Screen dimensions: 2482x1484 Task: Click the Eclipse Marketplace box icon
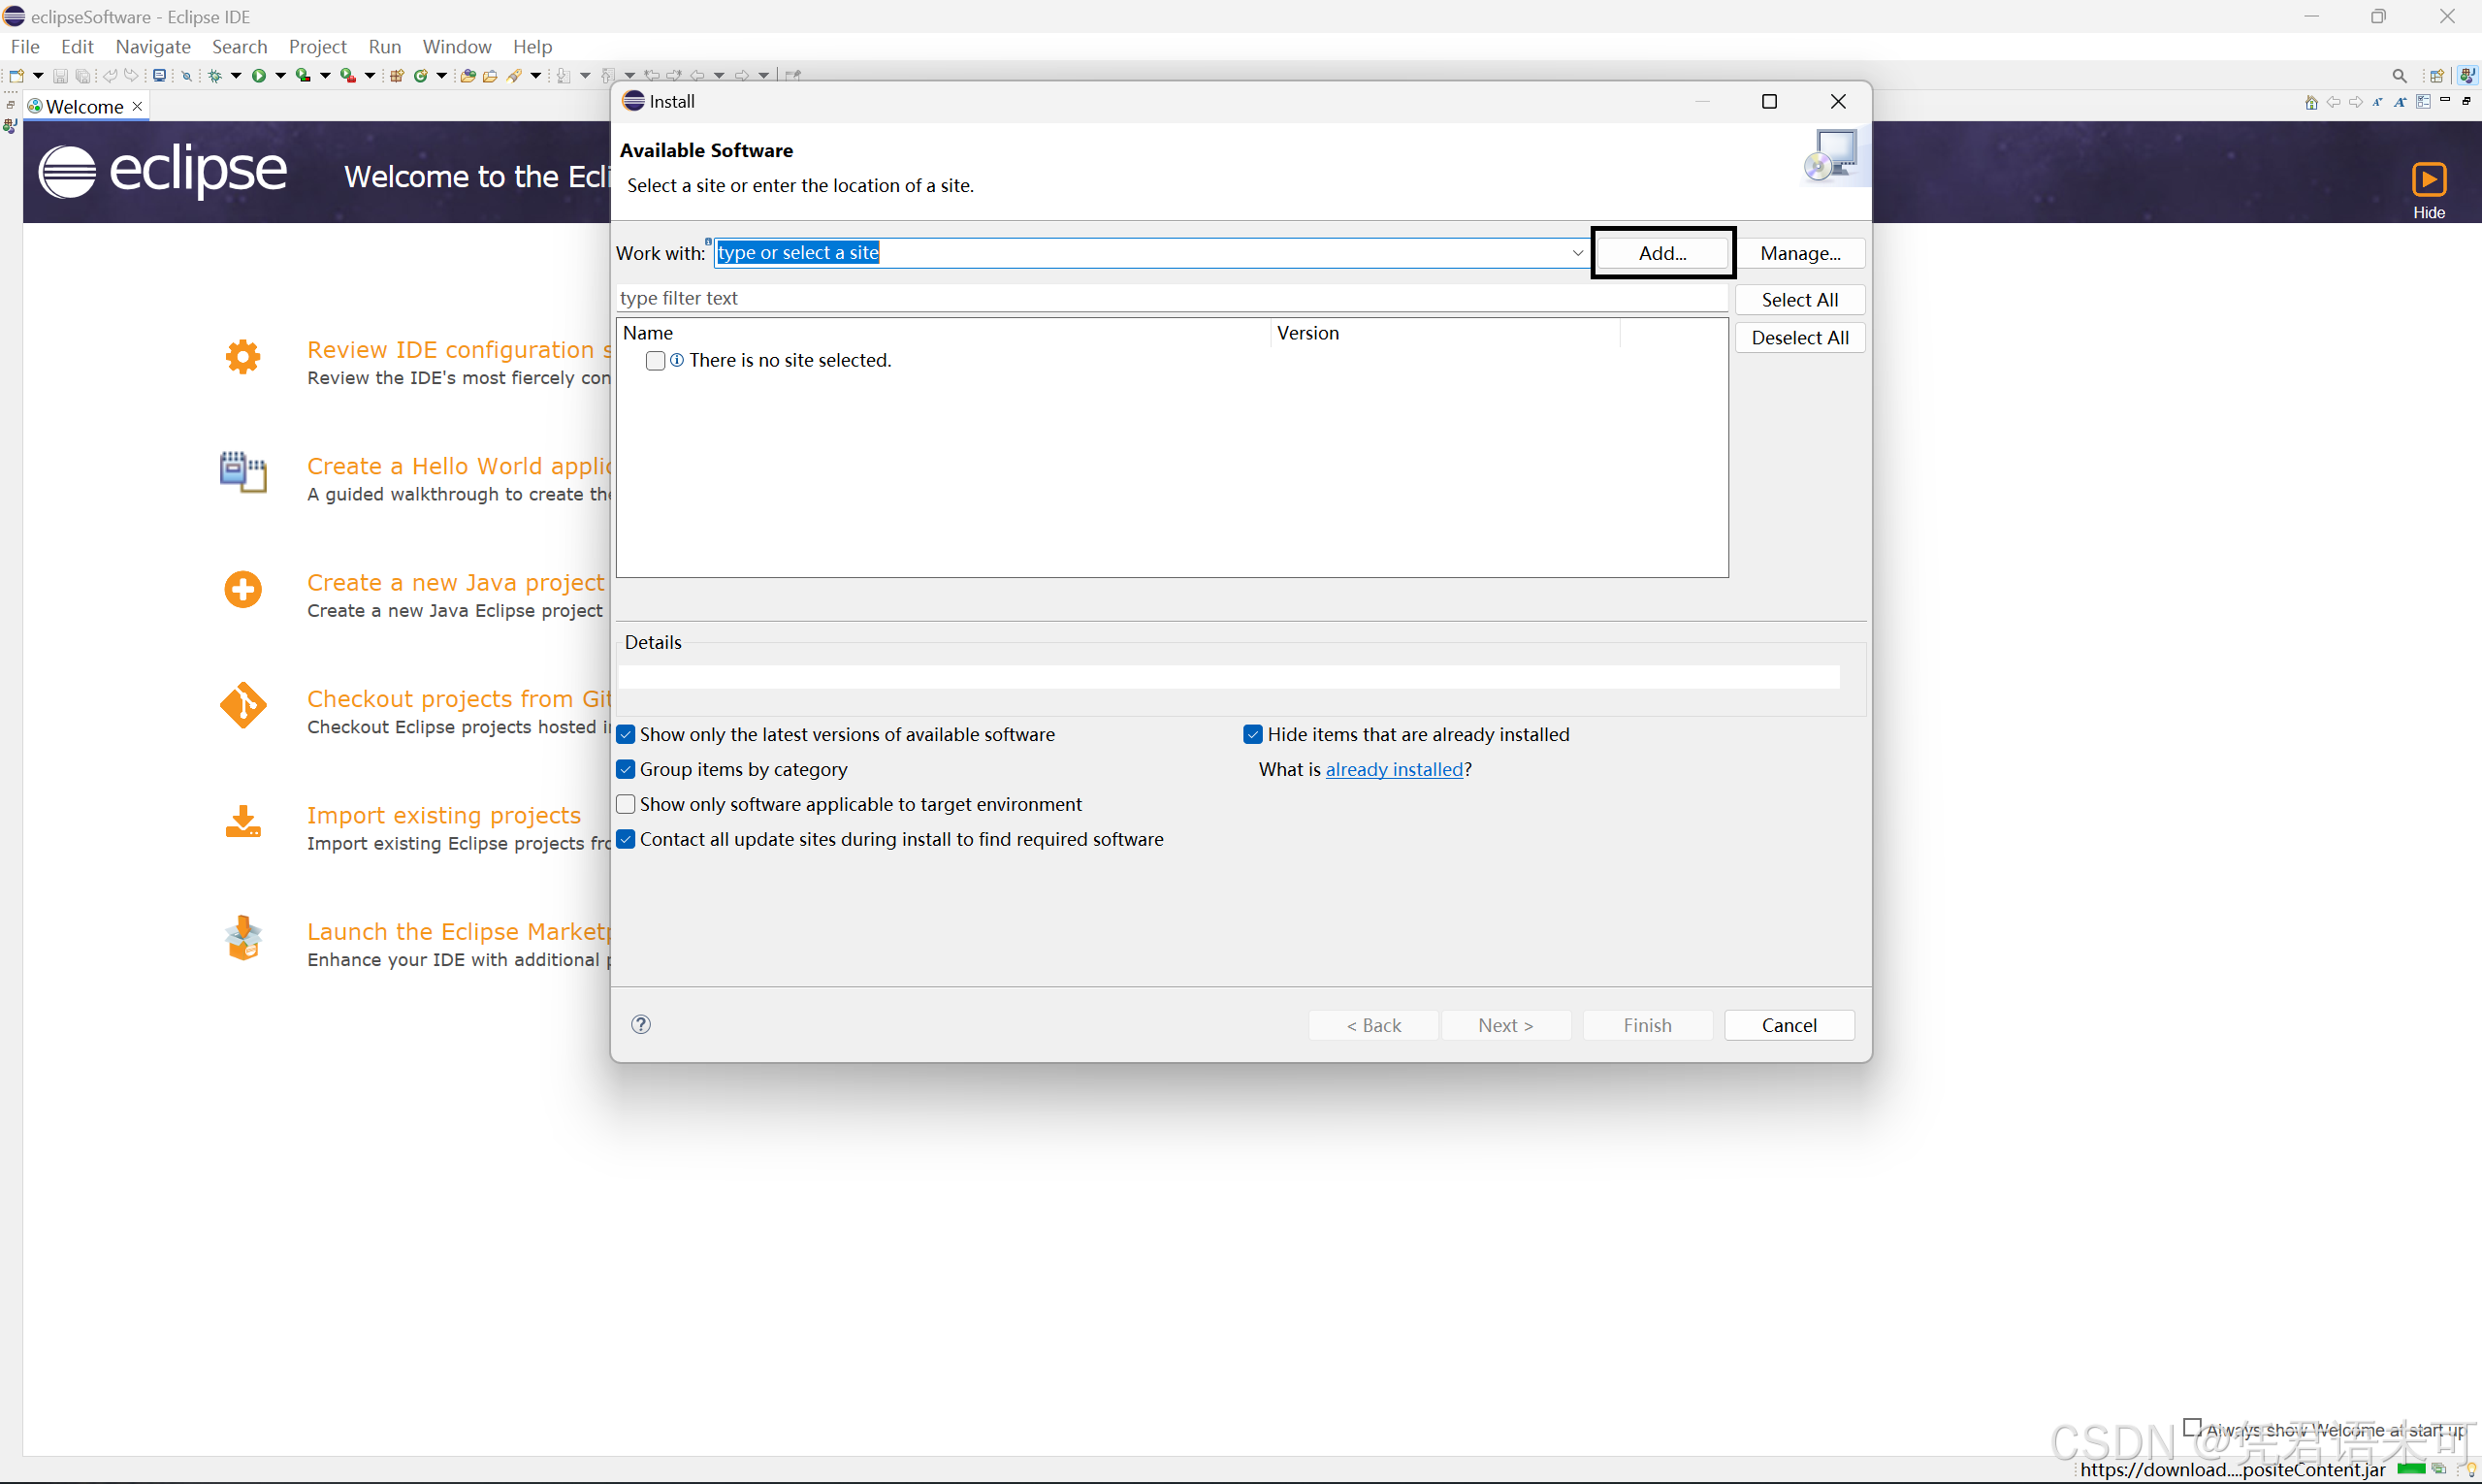tap(243, 938)
